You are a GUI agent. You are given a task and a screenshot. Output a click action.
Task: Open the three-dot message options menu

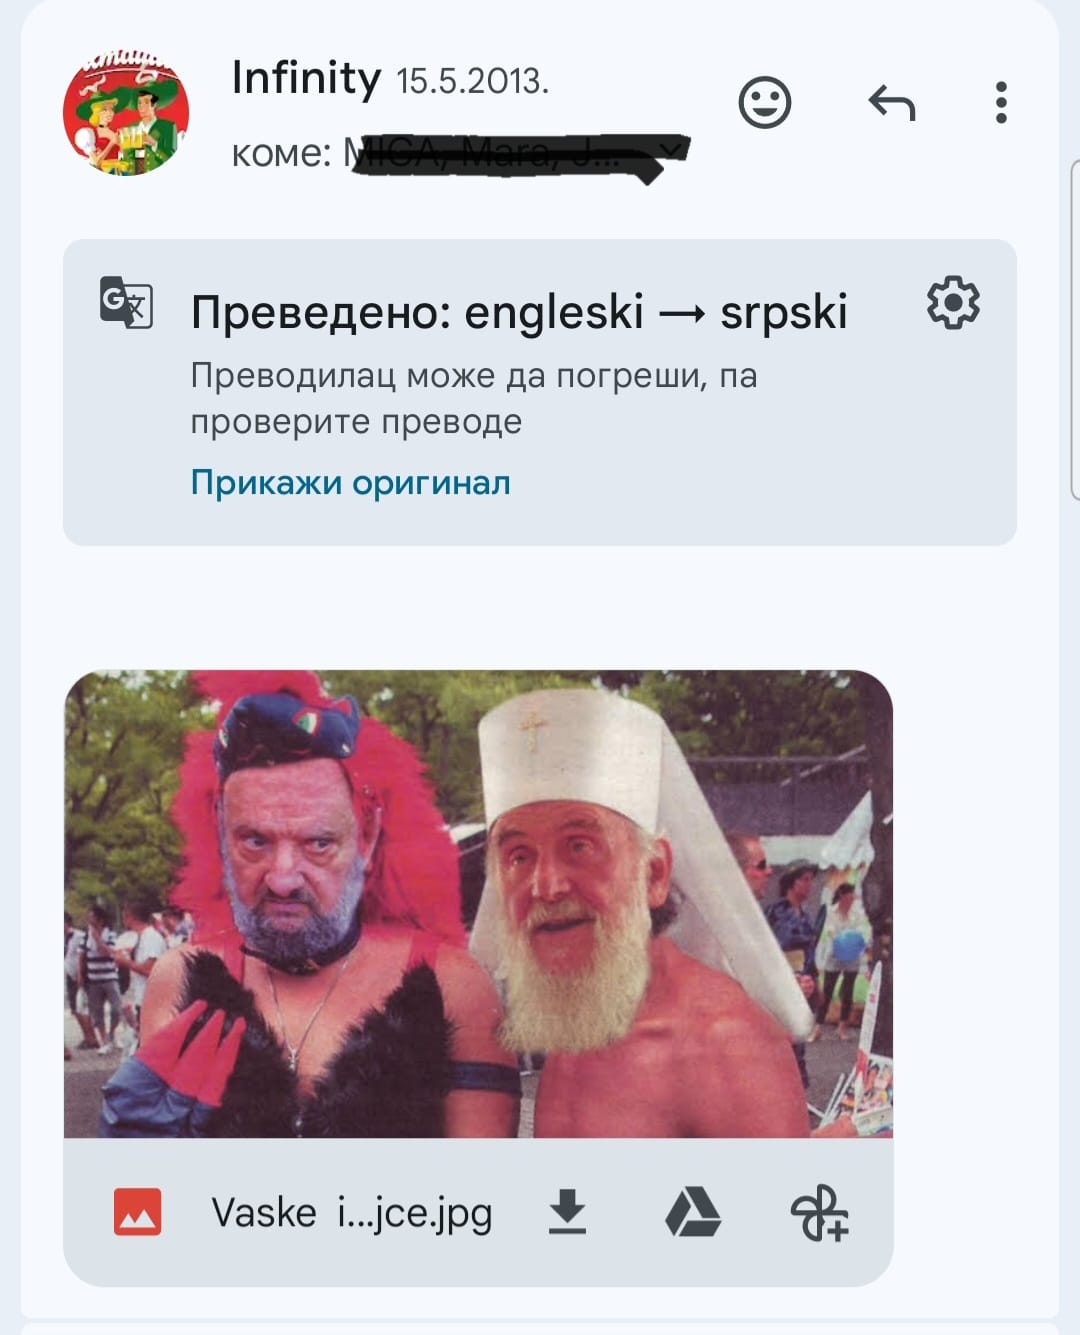pyautogui.click(x=1001, y=102)
